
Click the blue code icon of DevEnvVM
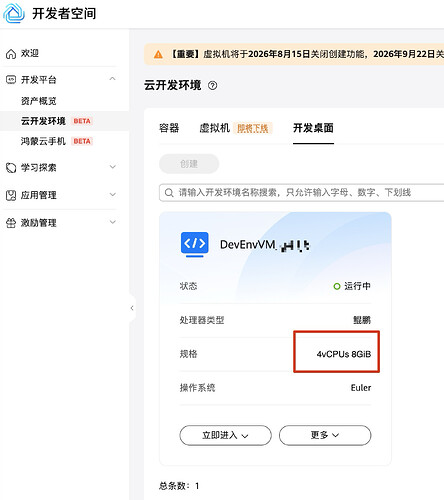[x=195, y=244]
